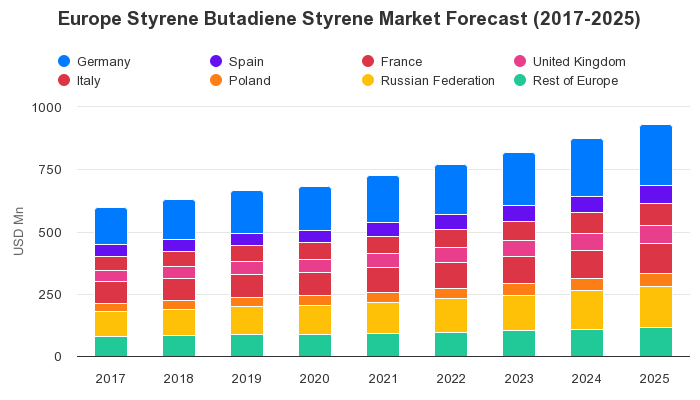This screenshot has width=700, height=400.
Task: Click the Russian Federation yellow segment in 2021
Action: pos(383,318)
